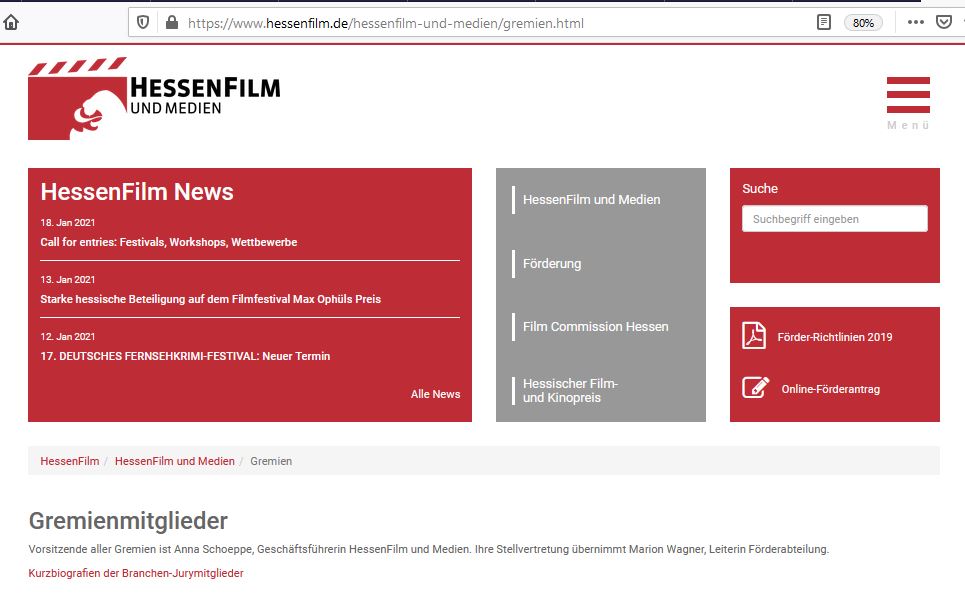Click the HessenFilm breadcrumb link
Viewport: 965px width, 594px height.
coord(69,461)
